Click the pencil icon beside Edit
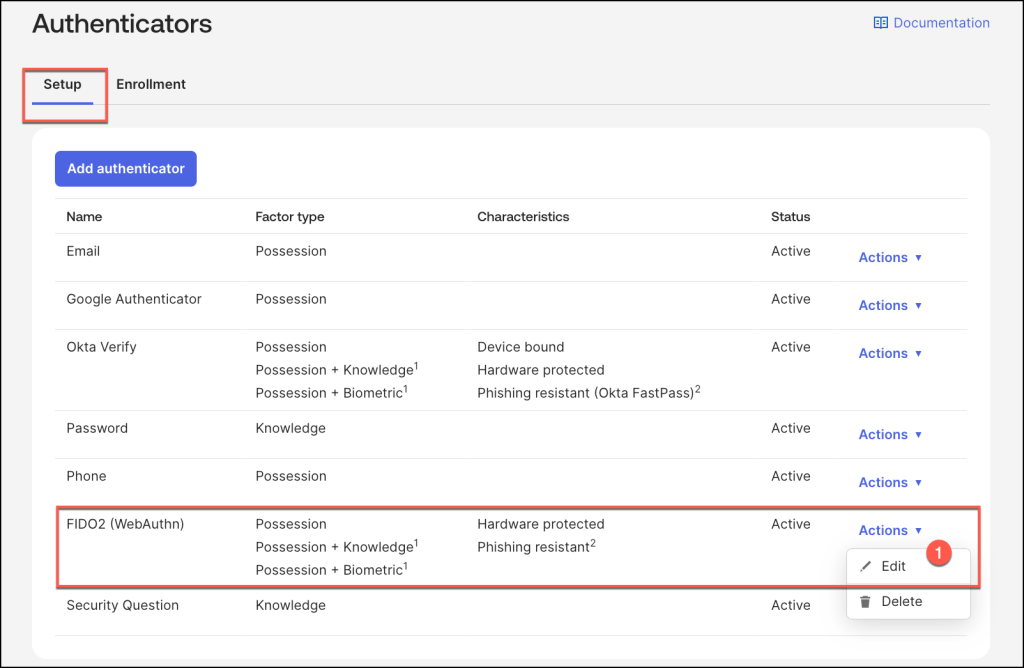1024x668 pixels. click(x=866, y=566)
